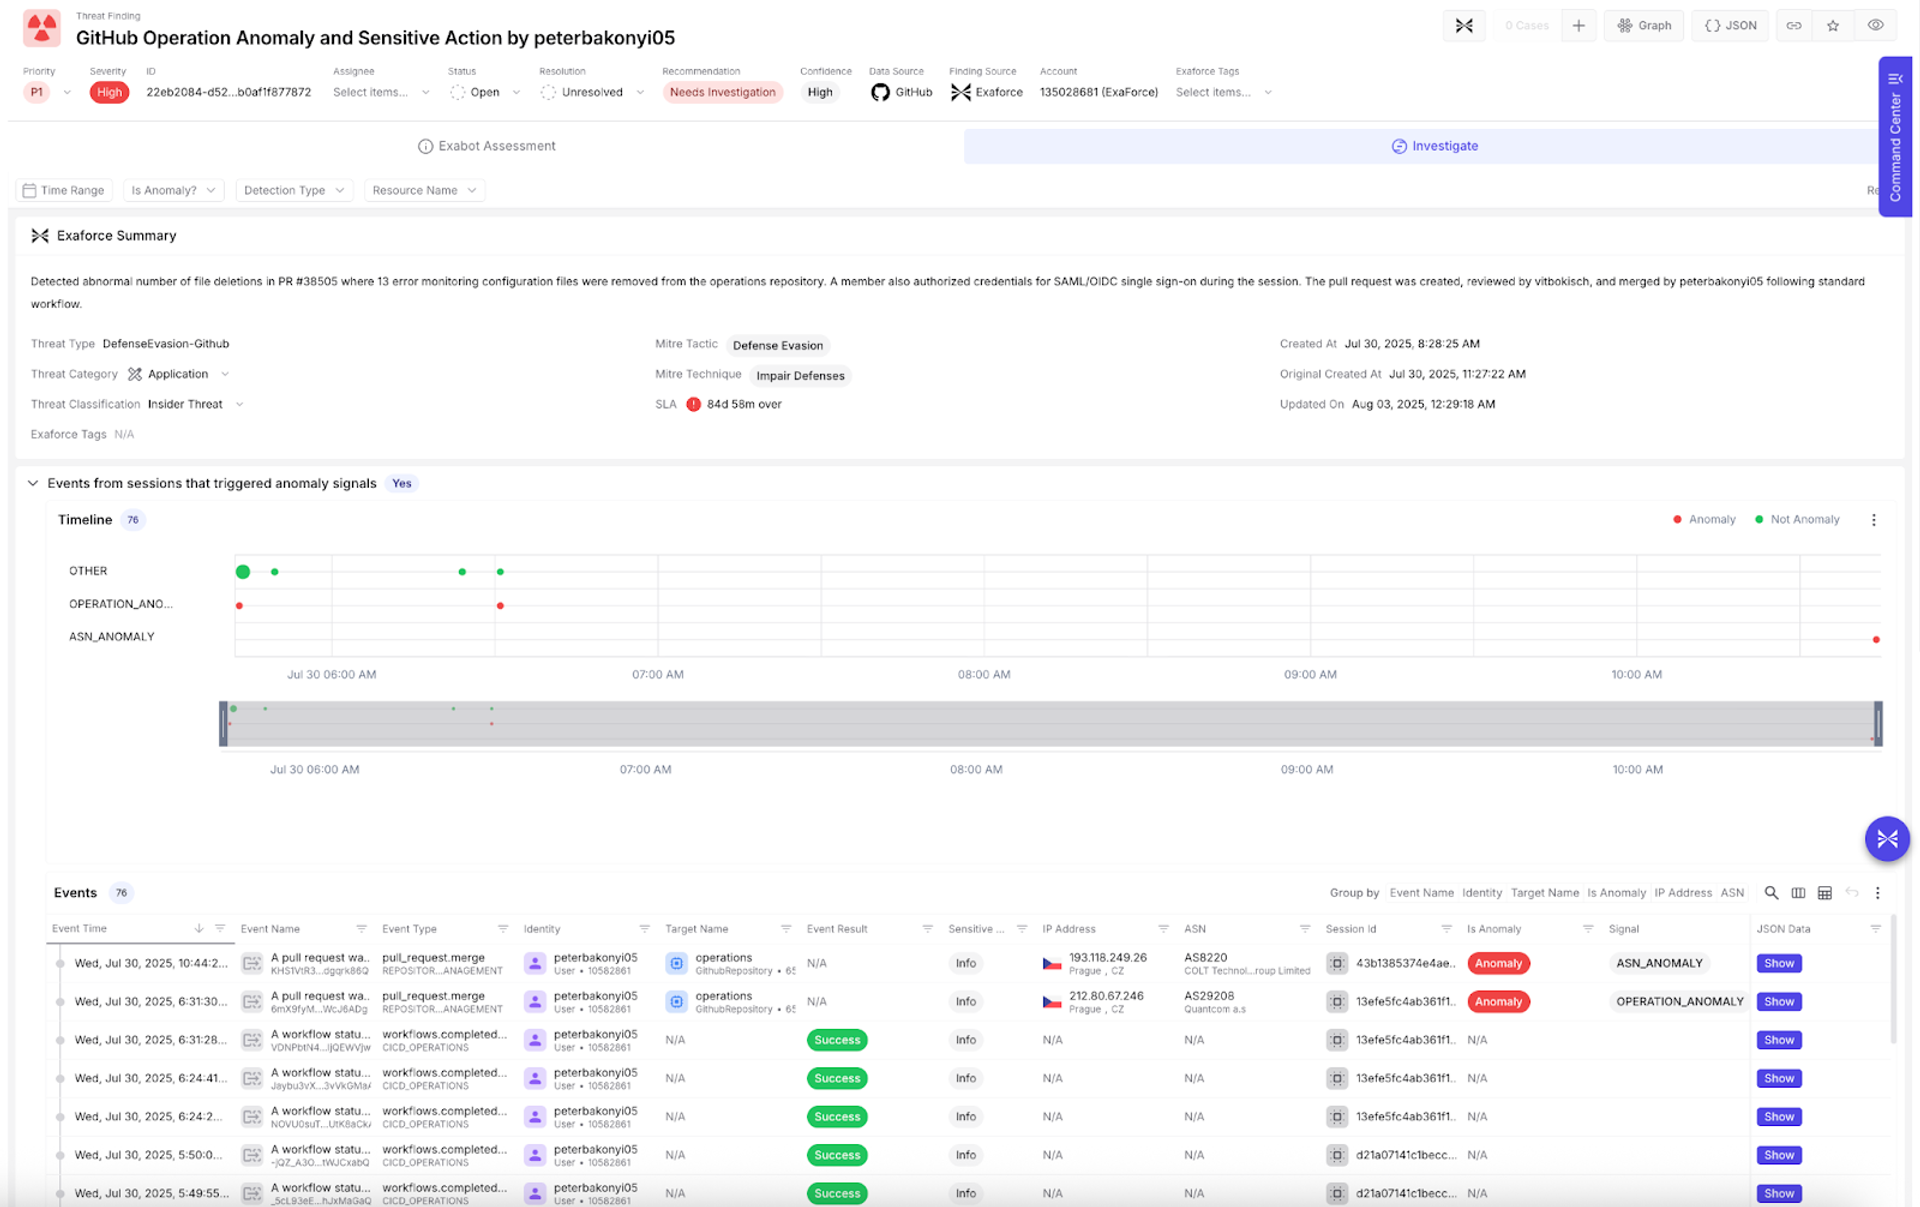Toggle the eye watch icon in header
1920x1207 pixels.
1875,26
